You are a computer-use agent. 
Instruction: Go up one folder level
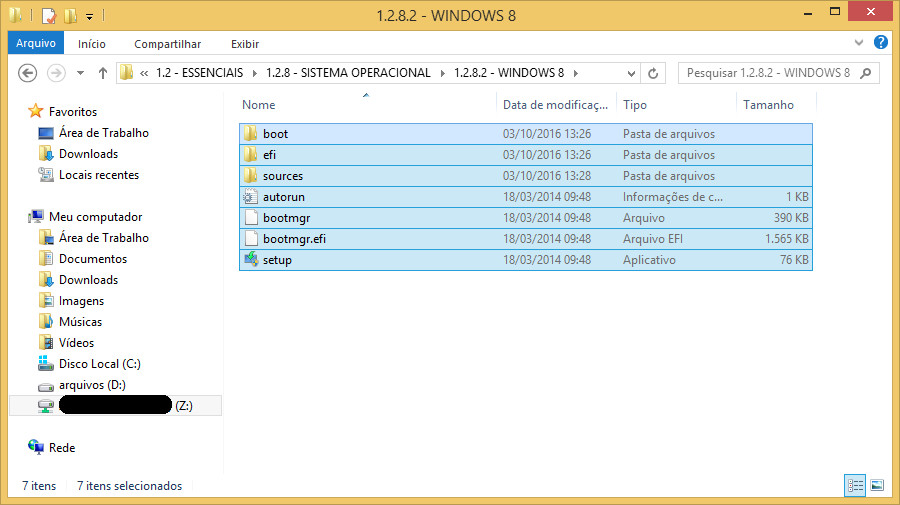tap(103, 73)
